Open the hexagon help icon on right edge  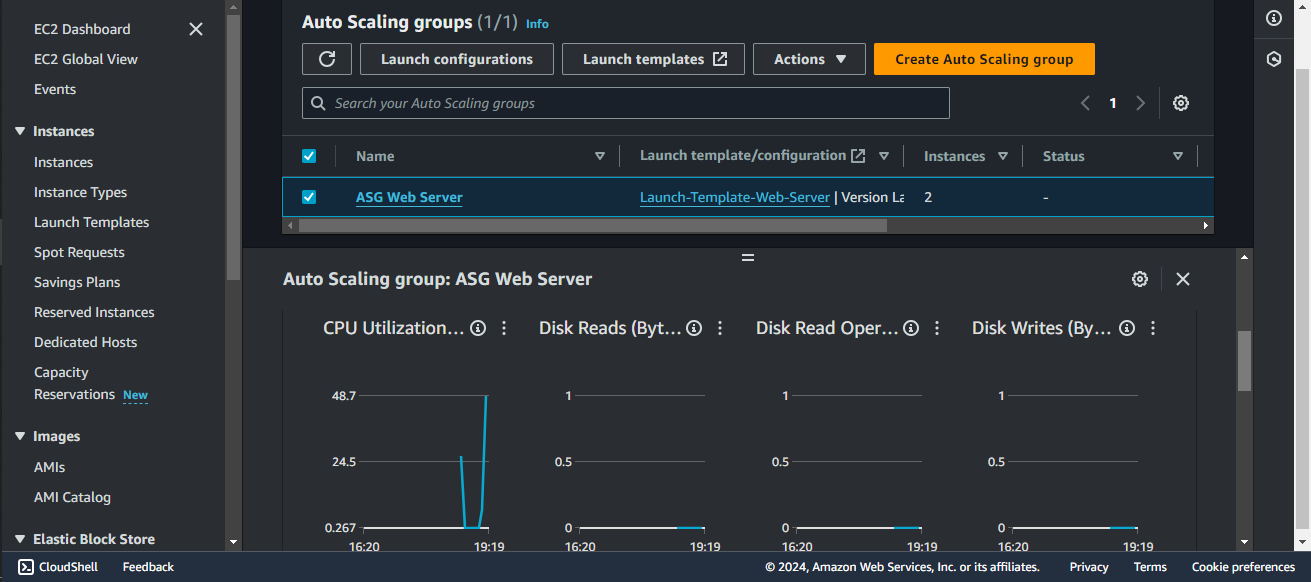1274,59
